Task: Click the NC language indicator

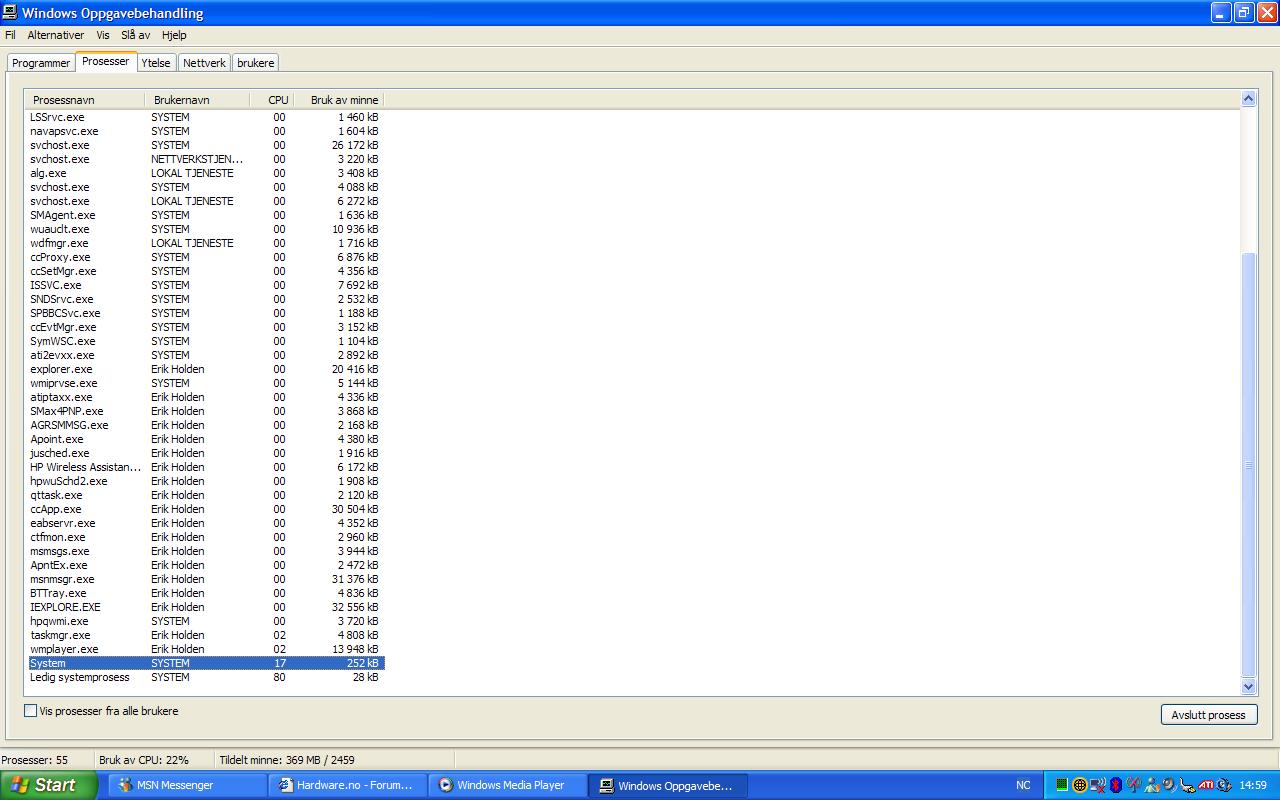Action: [x=1023, y=785]
